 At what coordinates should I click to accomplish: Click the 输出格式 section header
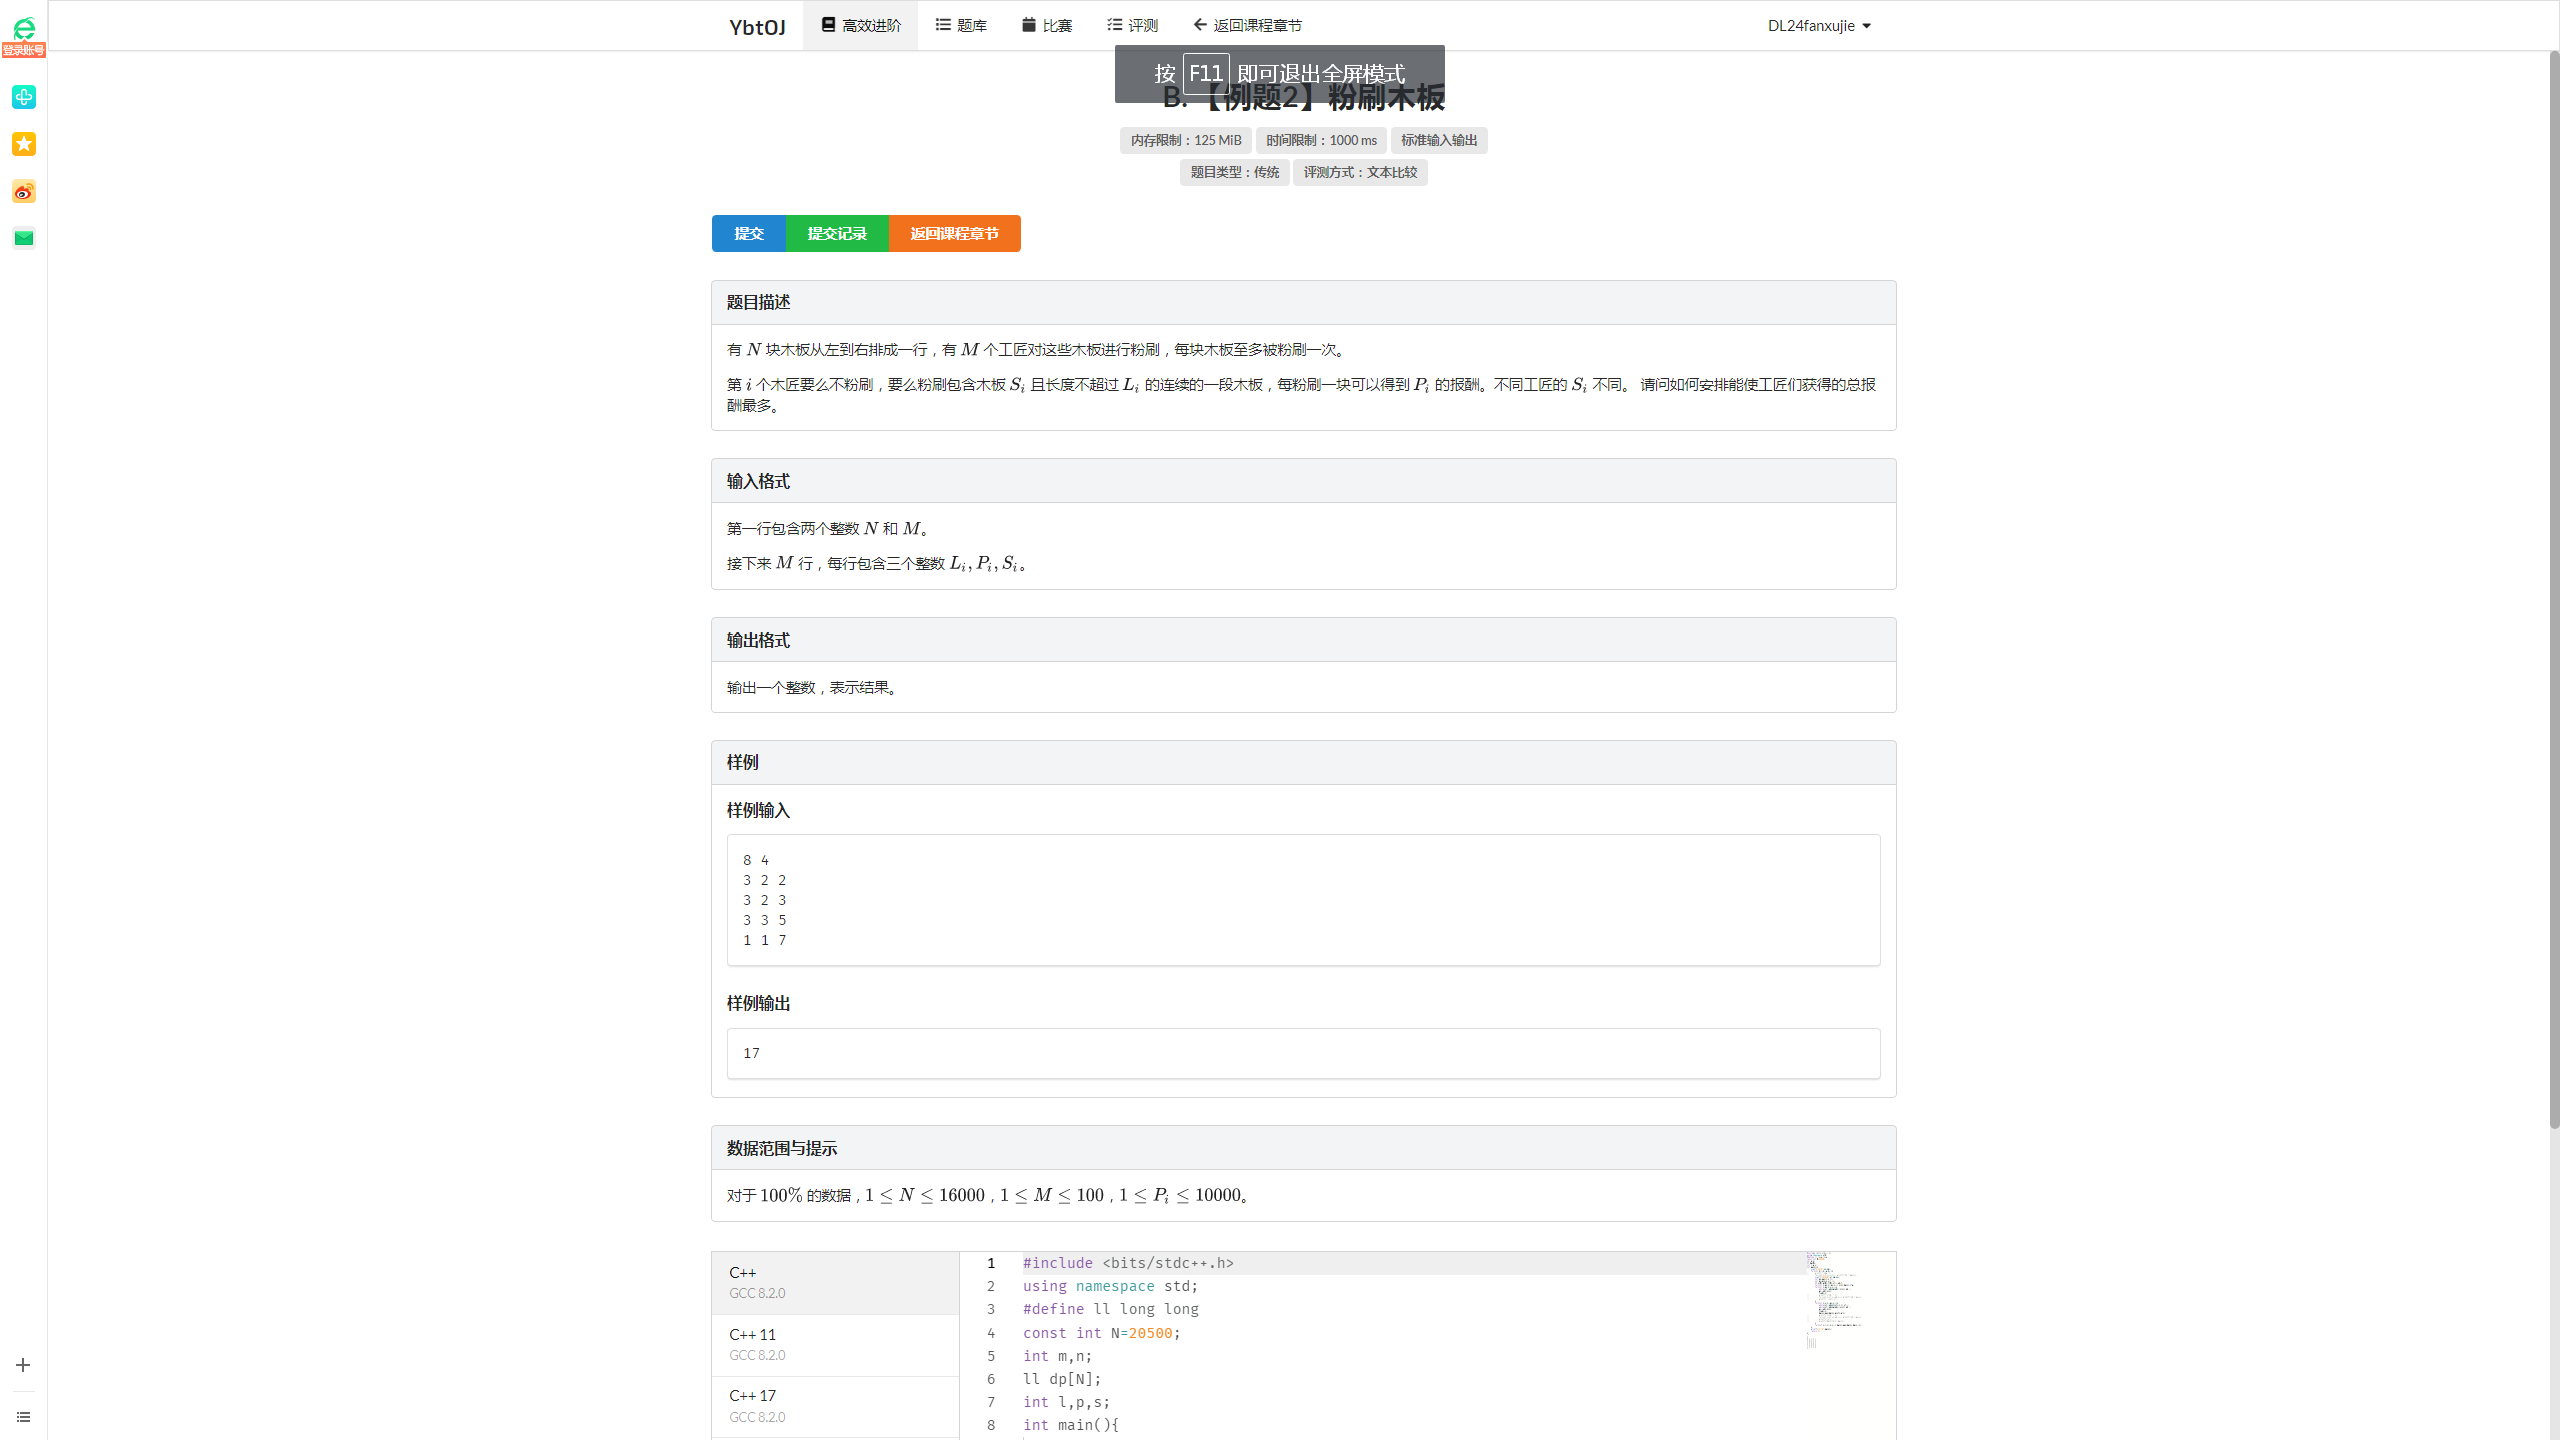coord(1303,640)
